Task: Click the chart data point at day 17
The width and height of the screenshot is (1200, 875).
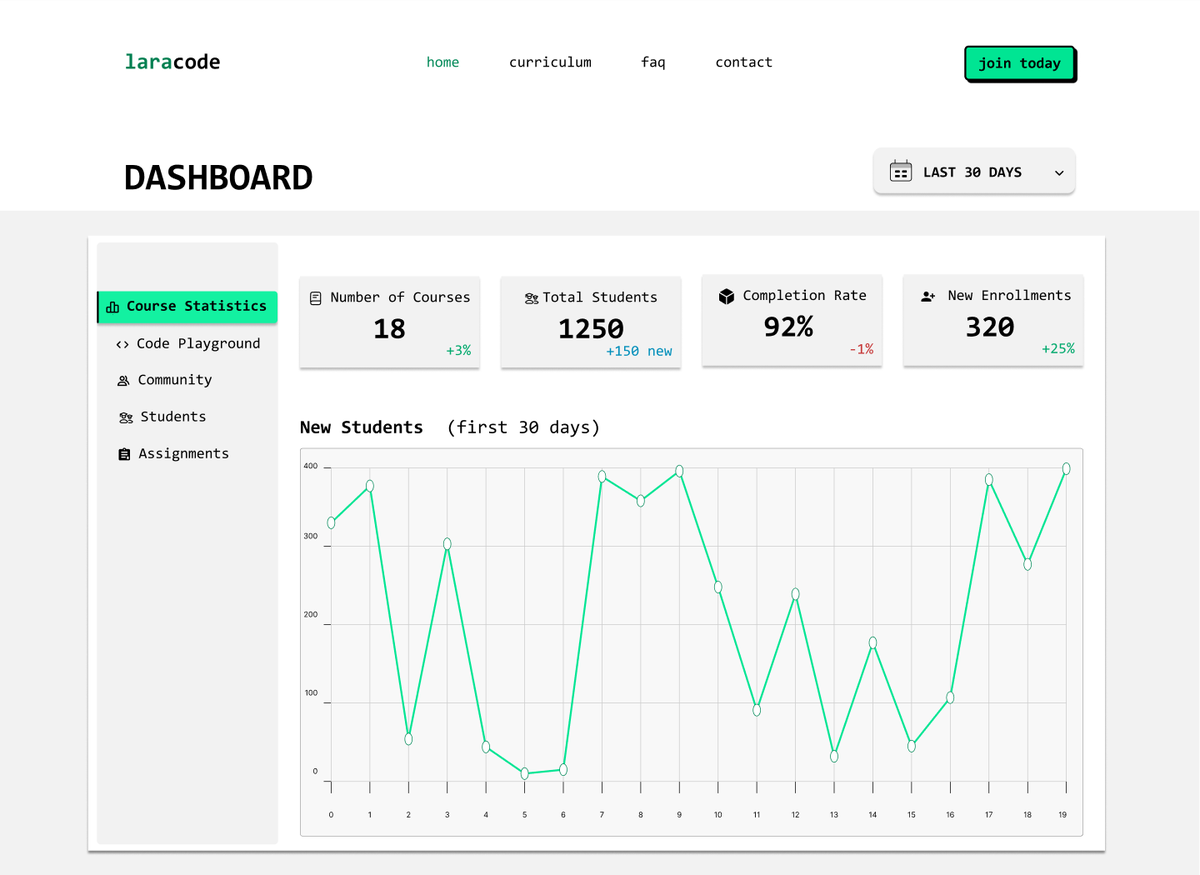Action: tap(989, 480)
